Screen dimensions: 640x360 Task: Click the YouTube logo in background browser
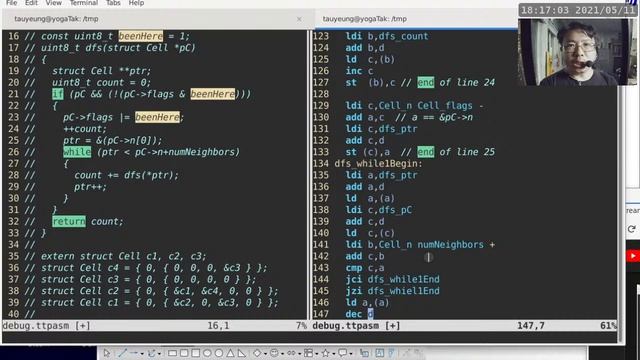(x=633, y=256)
